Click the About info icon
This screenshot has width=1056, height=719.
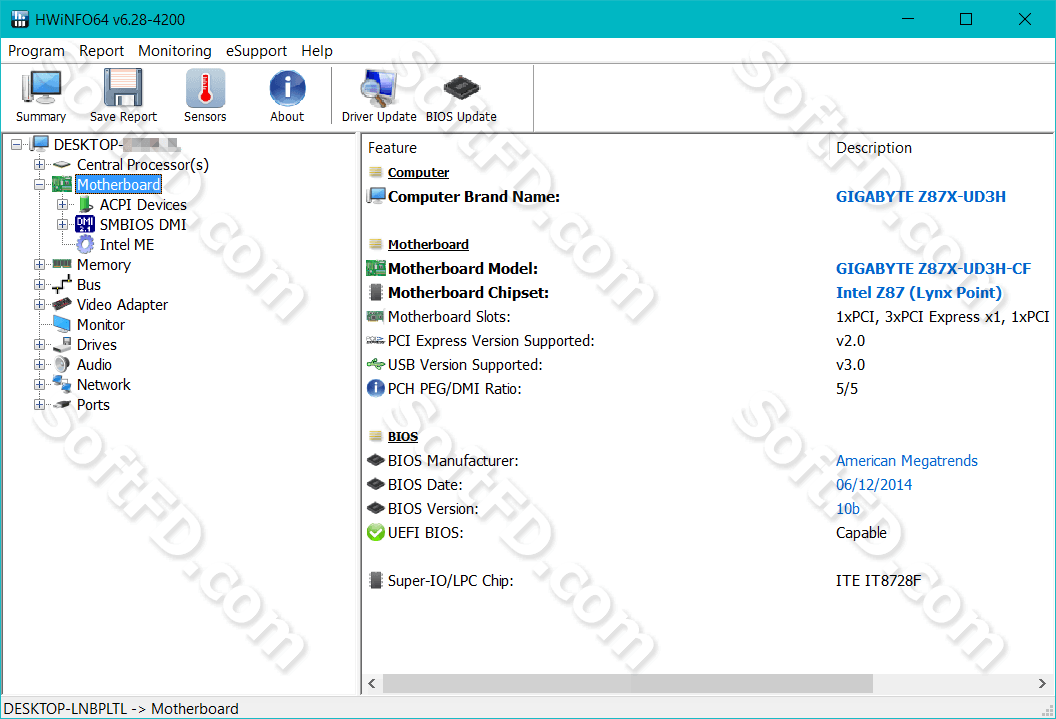288,88
